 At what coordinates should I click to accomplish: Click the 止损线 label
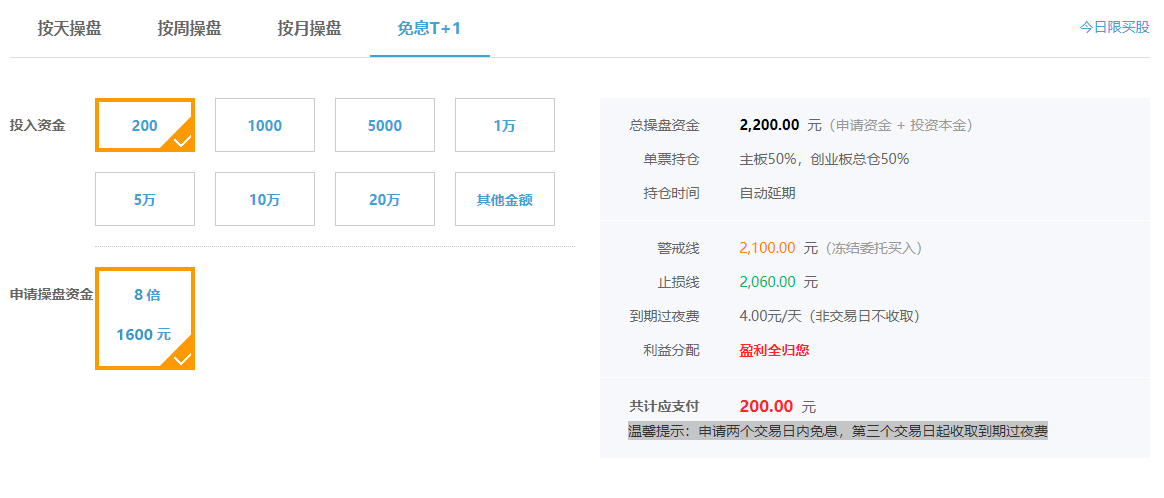click(x=679, y=282)
